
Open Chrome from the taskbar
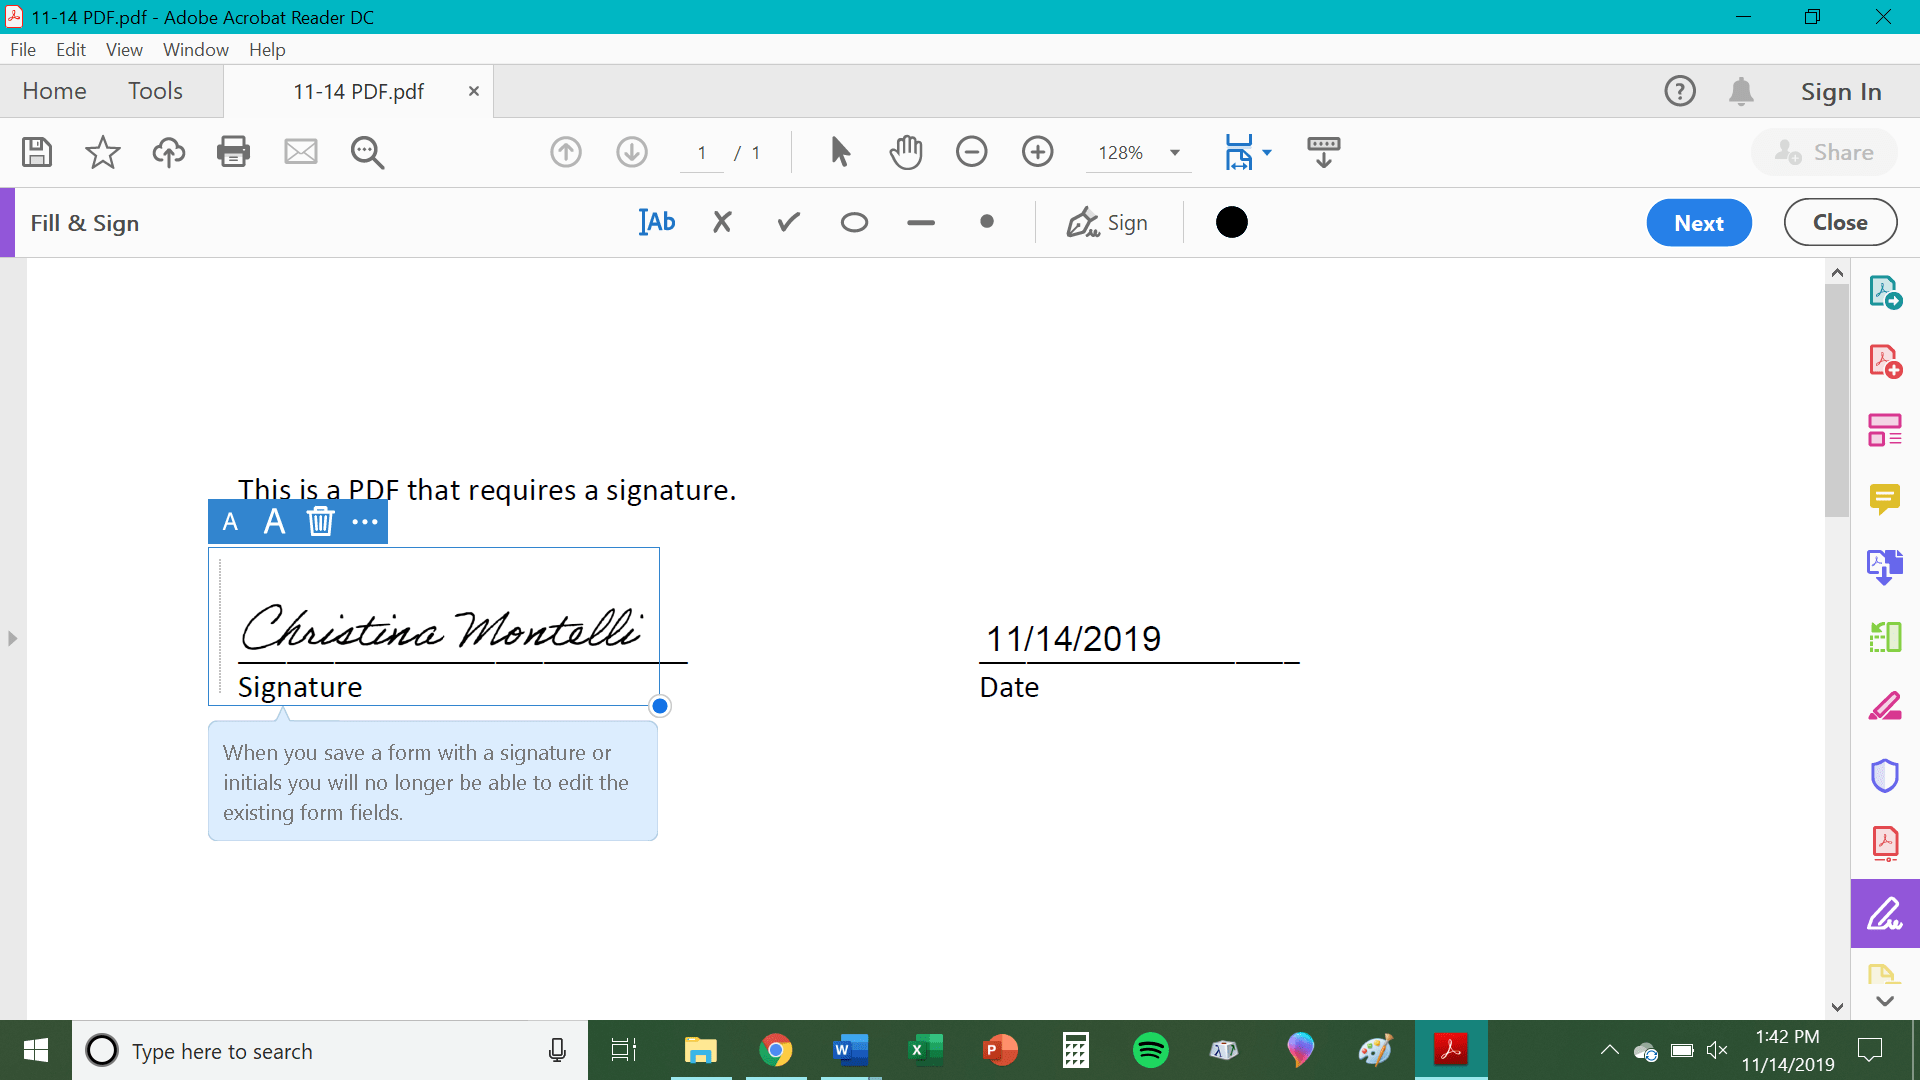click(x=775, y=1050)
